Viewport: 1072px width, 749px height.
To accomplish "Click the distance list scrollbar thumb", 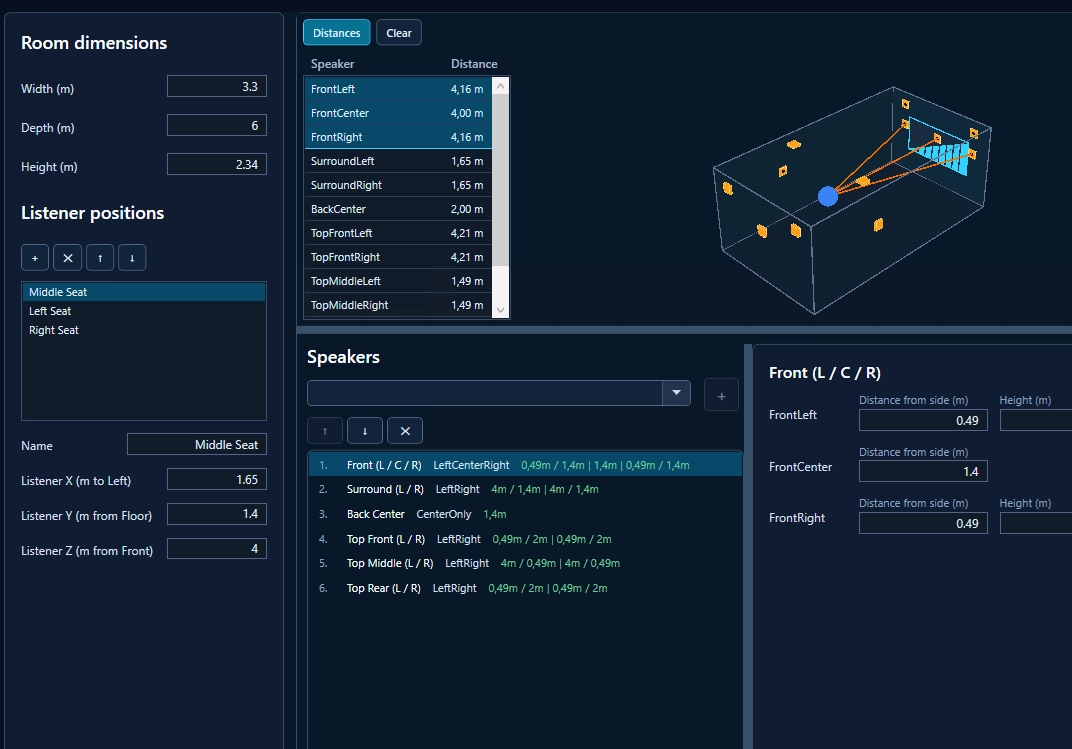I will click(x=500, y=180).
